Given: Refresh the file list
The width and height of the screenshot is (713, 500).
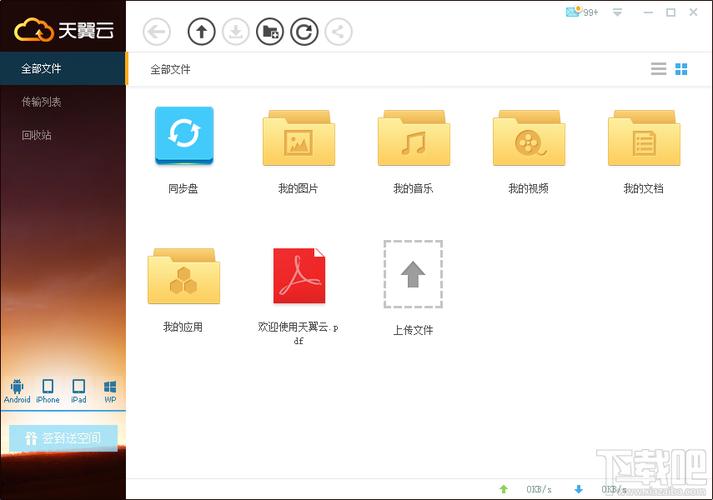Looking at the screenshot, I should coord(304,31).
